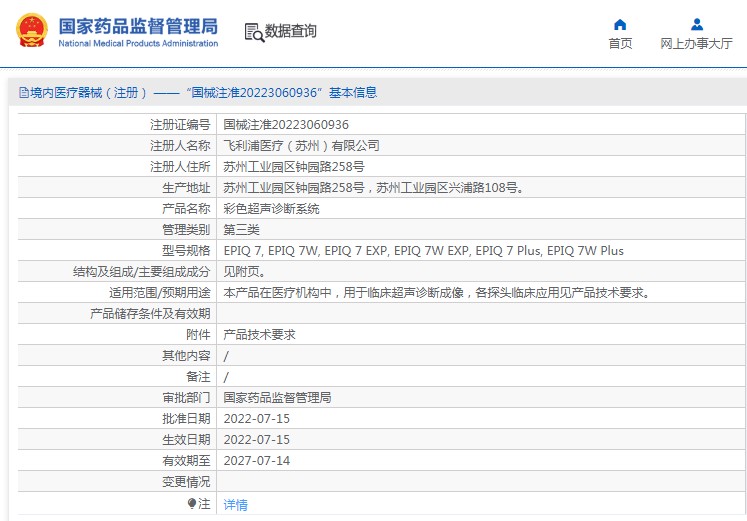Click the 国家药品监督管理局 header title
This screenshot has height=521, width=747.
click(138, 26)
